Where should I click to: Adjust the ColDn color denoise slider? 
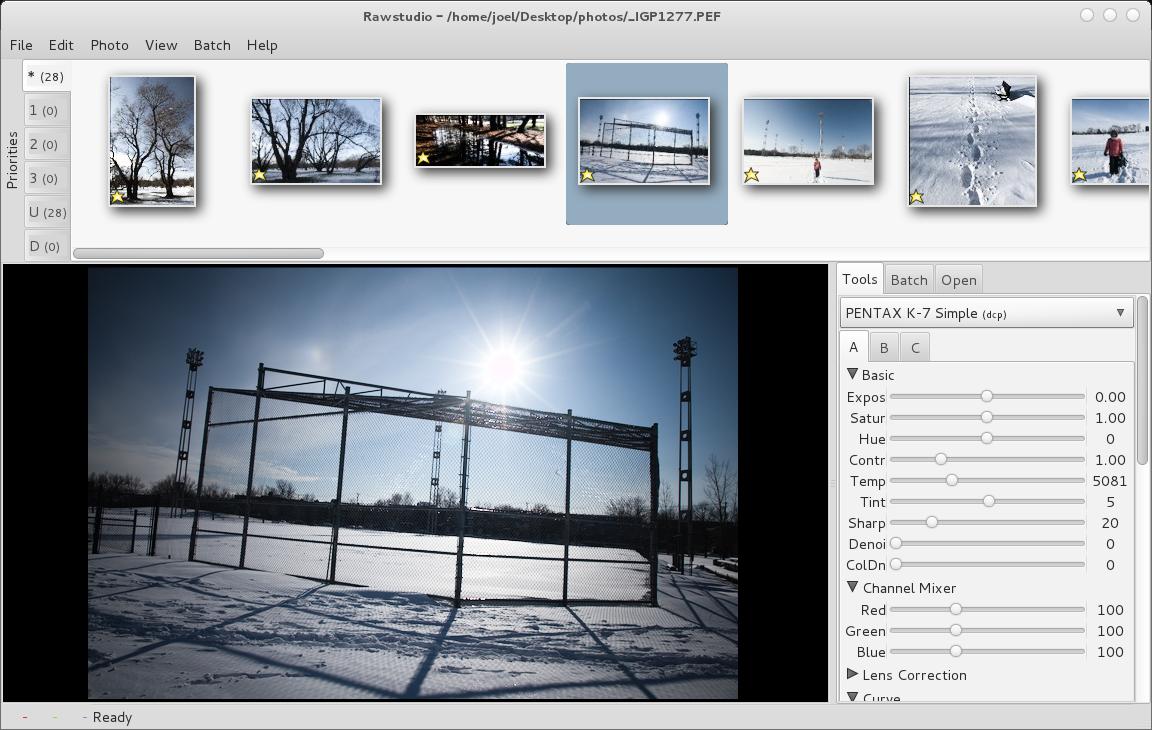point(987,565)
